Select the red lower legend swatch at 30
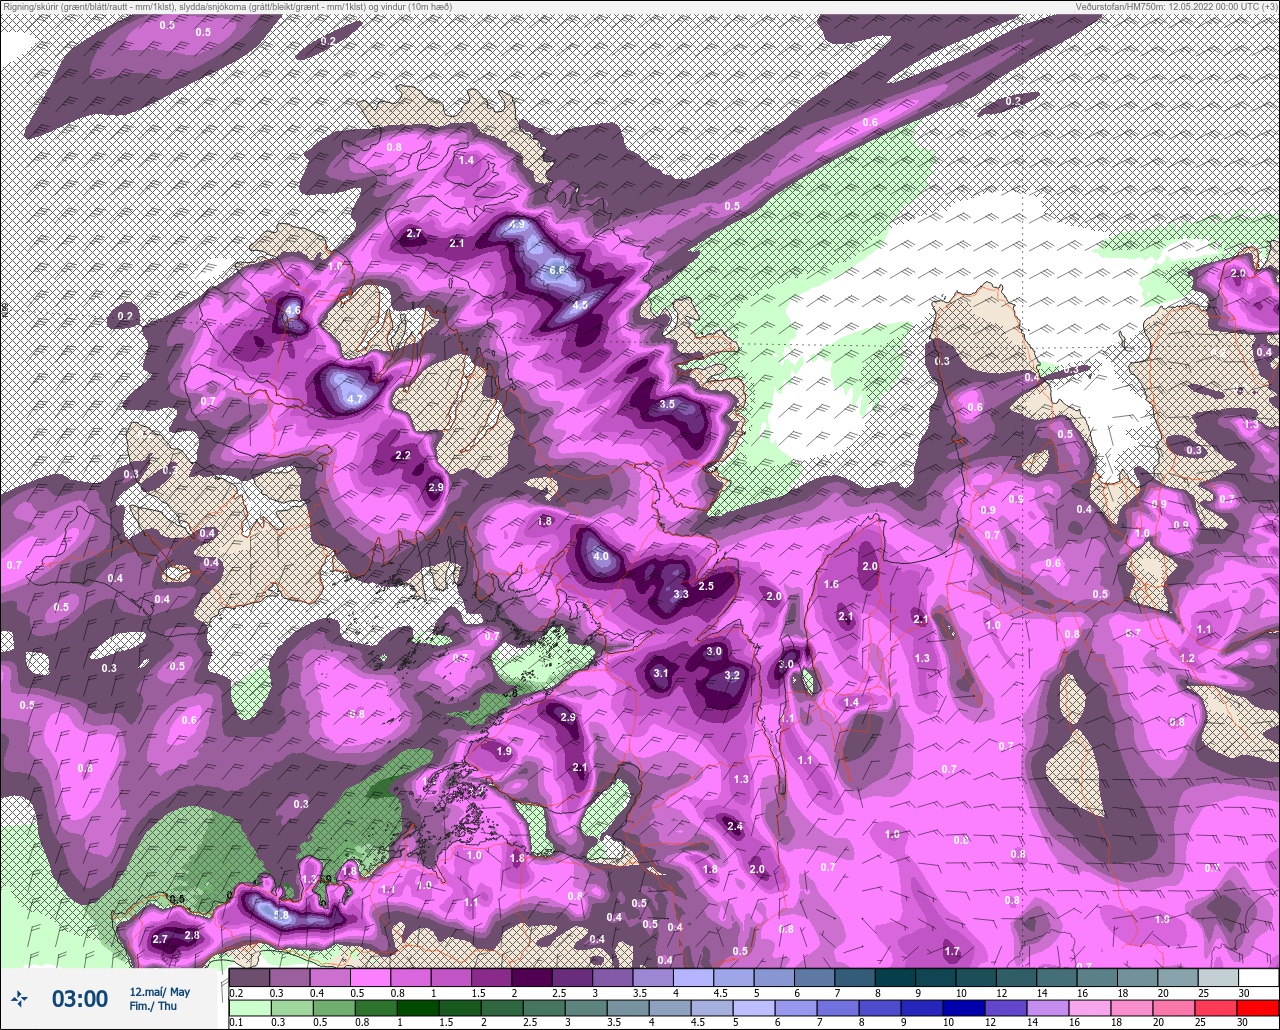Viewport: 1280px width, 1030px height. pos(1259,1007)
